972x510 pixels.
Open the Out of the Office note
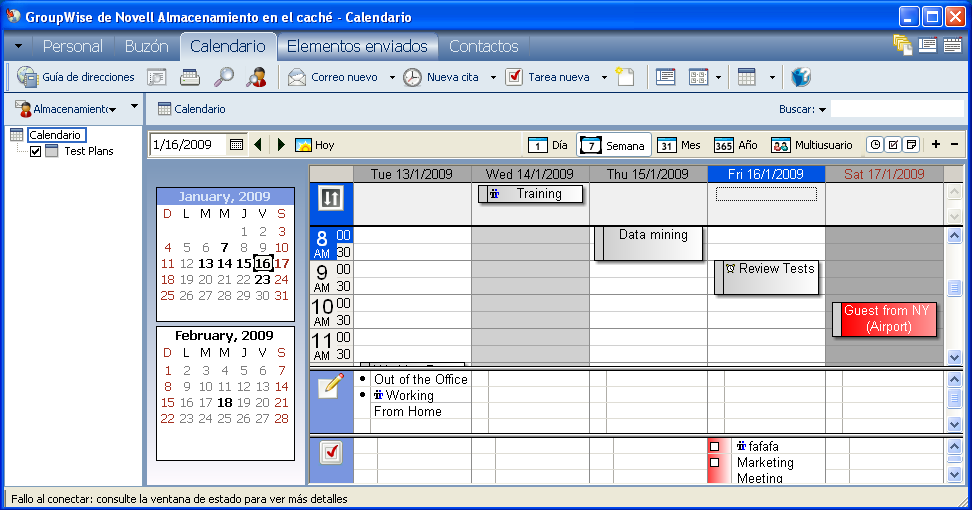point(421,379)
